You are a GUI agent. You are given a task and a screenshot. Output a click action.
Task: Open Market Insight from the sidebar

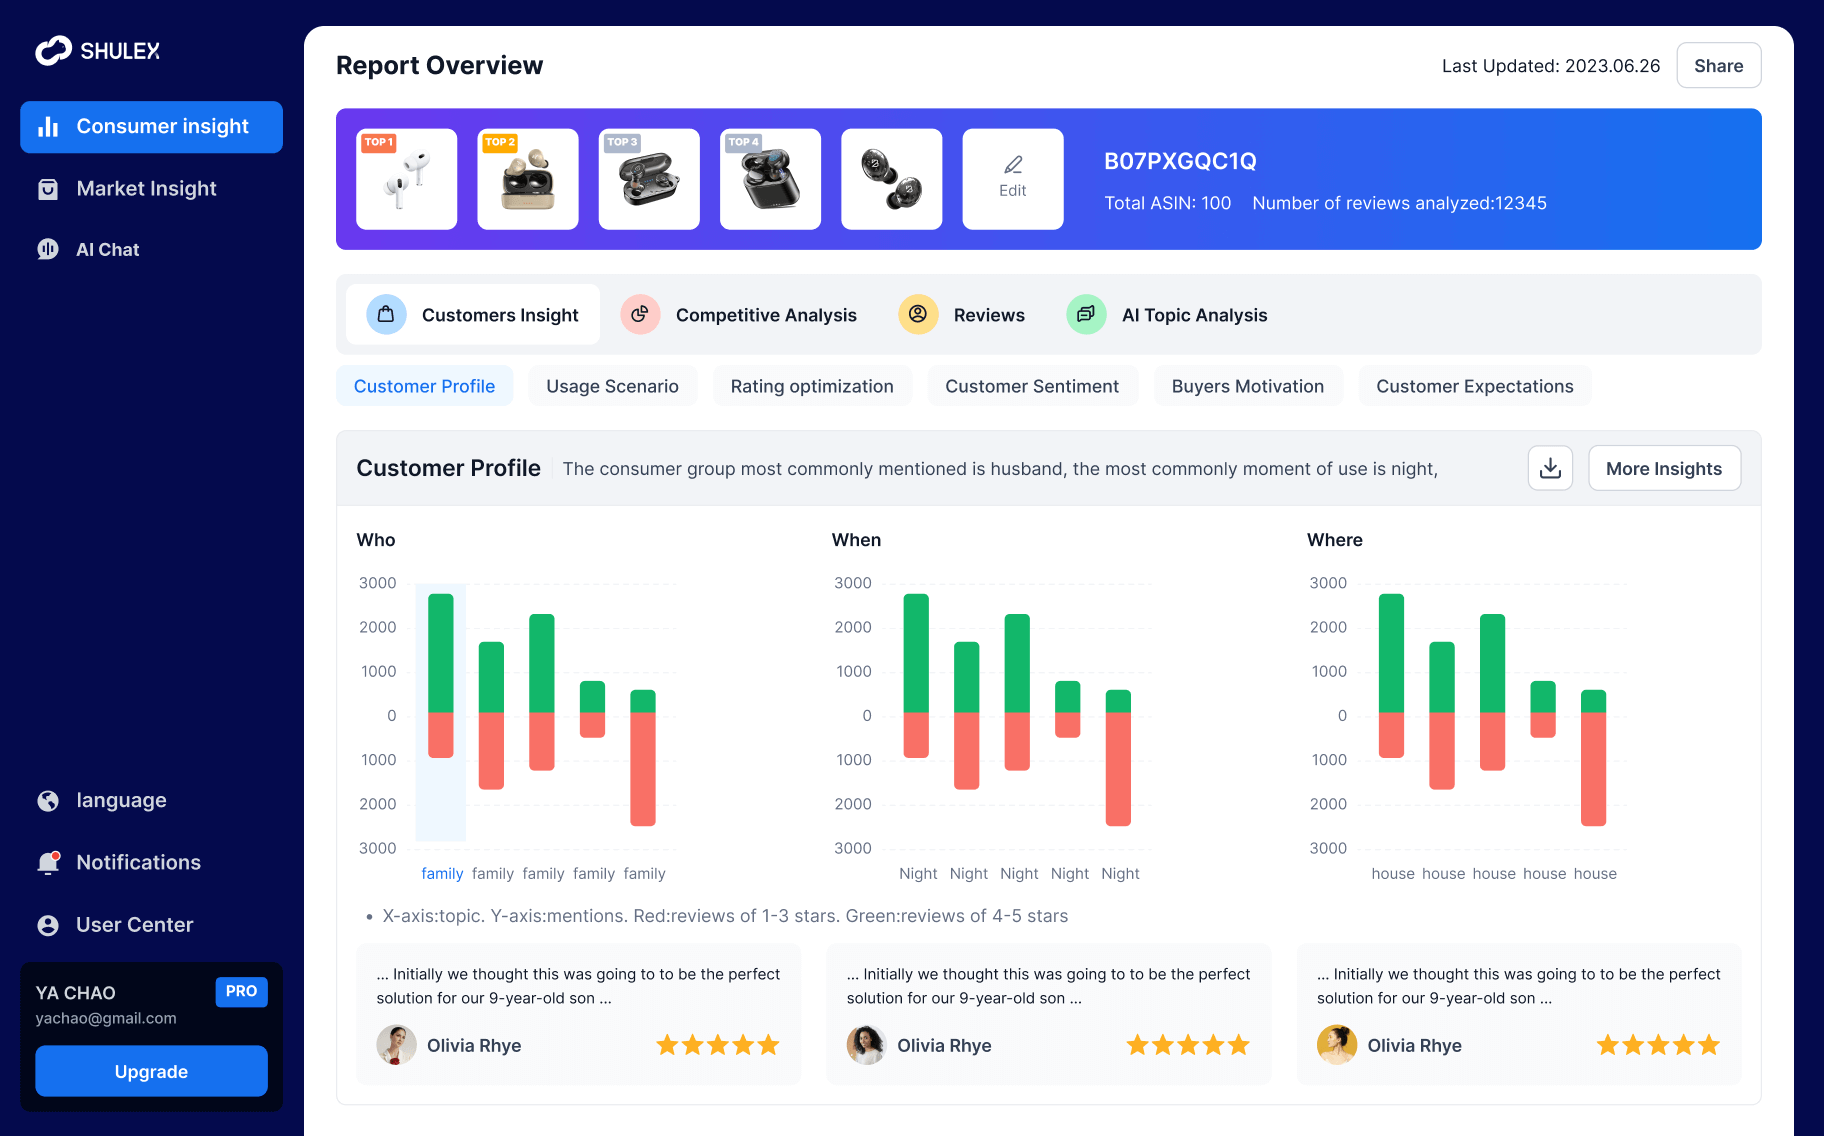click(146, 188)
